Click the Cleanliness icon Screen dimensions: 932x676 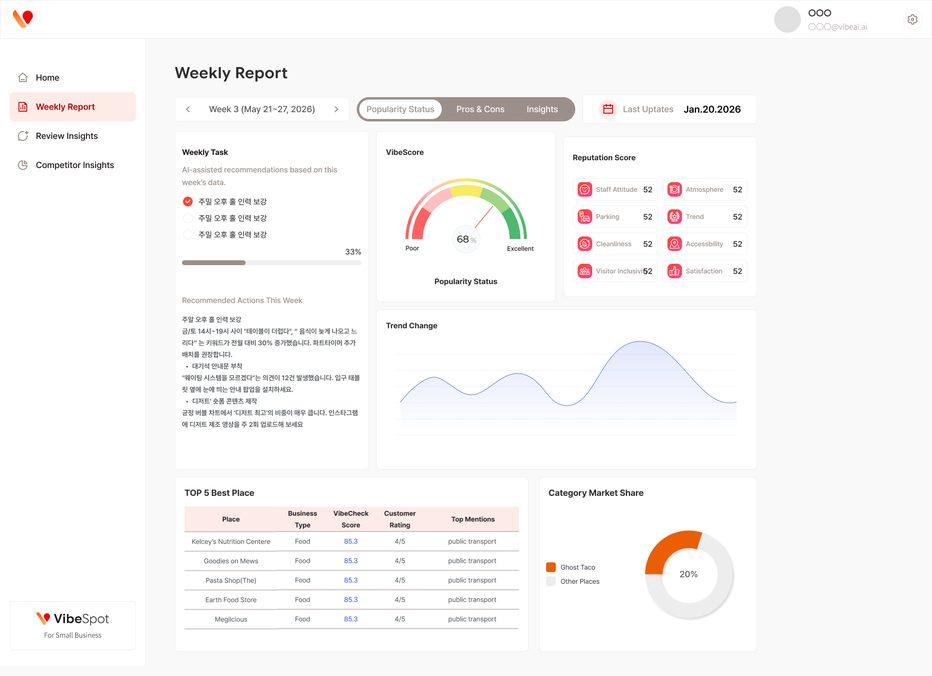click(585, 244)
